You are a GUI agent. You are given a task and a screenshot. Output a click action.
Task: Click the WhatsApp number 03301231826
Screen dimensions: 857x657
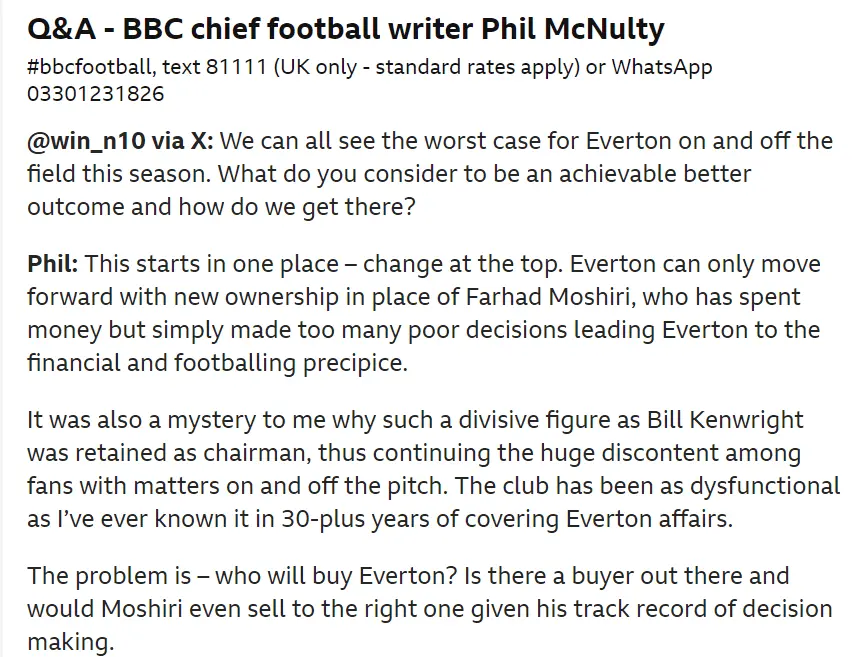95,94
